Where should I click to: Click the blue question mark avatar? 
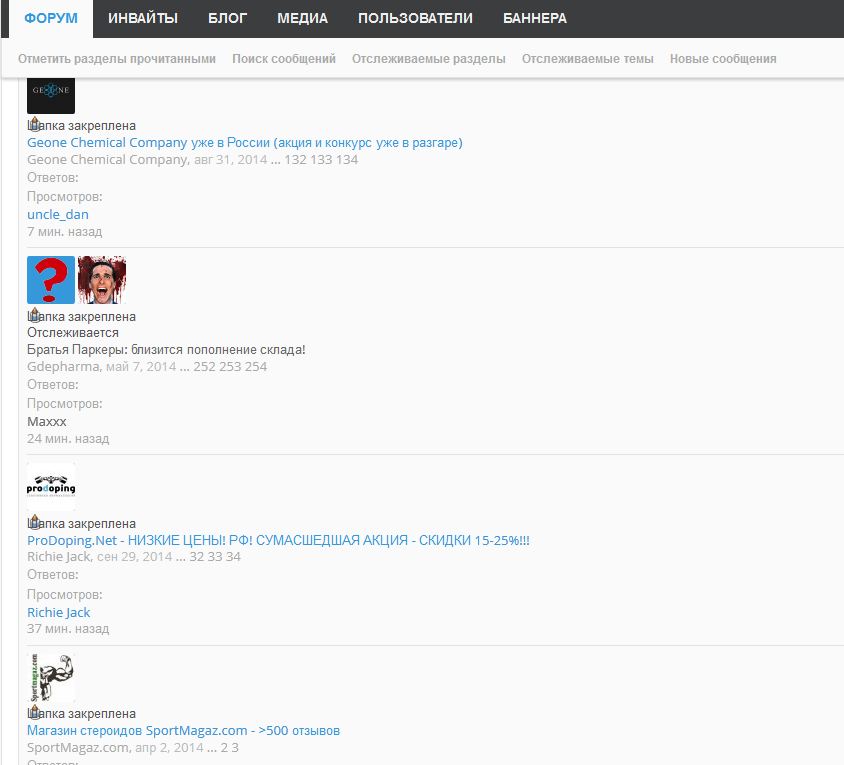coord(50,280)
